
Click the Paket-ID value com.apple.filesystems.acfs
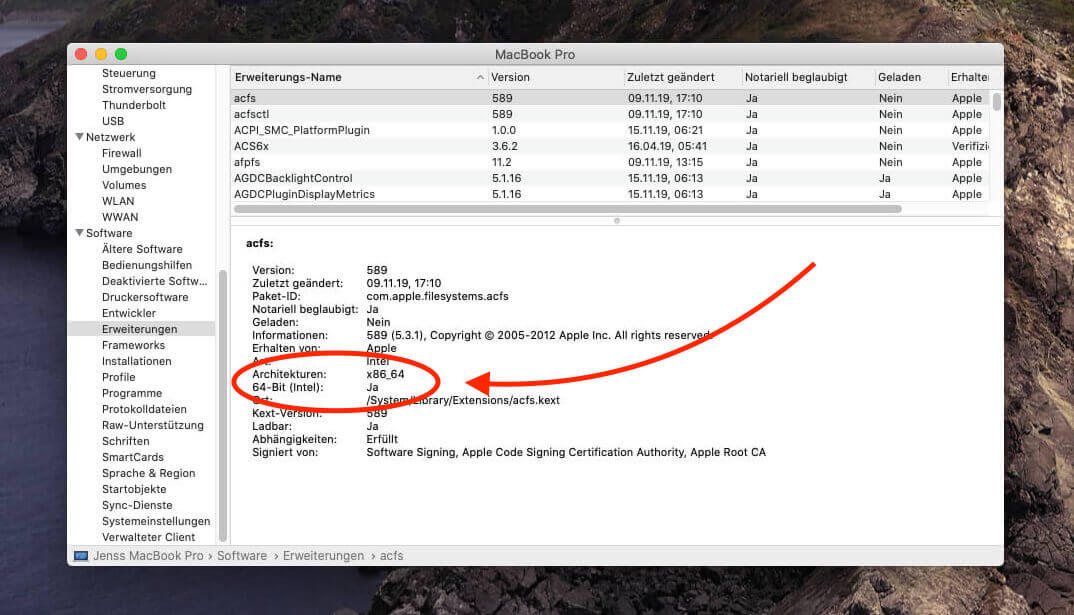(438, 297)
